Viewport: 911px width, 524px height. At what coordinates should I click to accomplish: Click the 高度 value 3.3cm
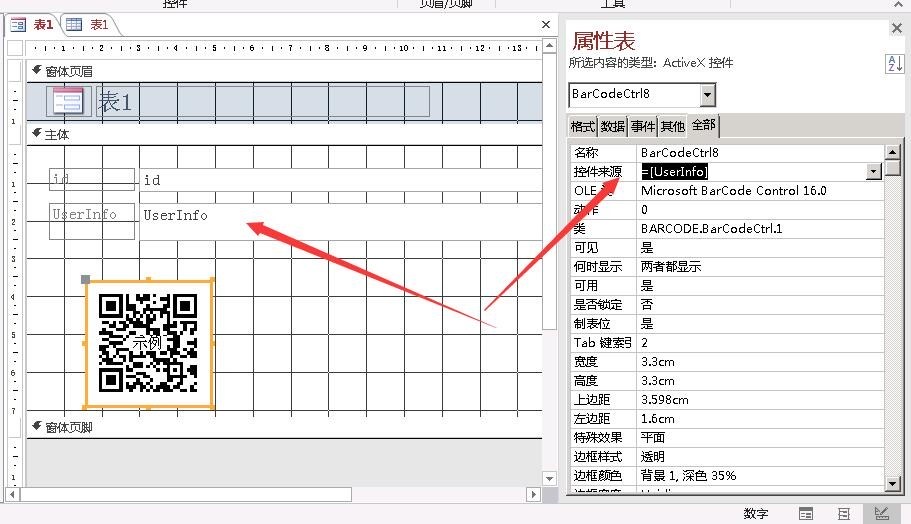pyautogui.click(x=761, y=381)
